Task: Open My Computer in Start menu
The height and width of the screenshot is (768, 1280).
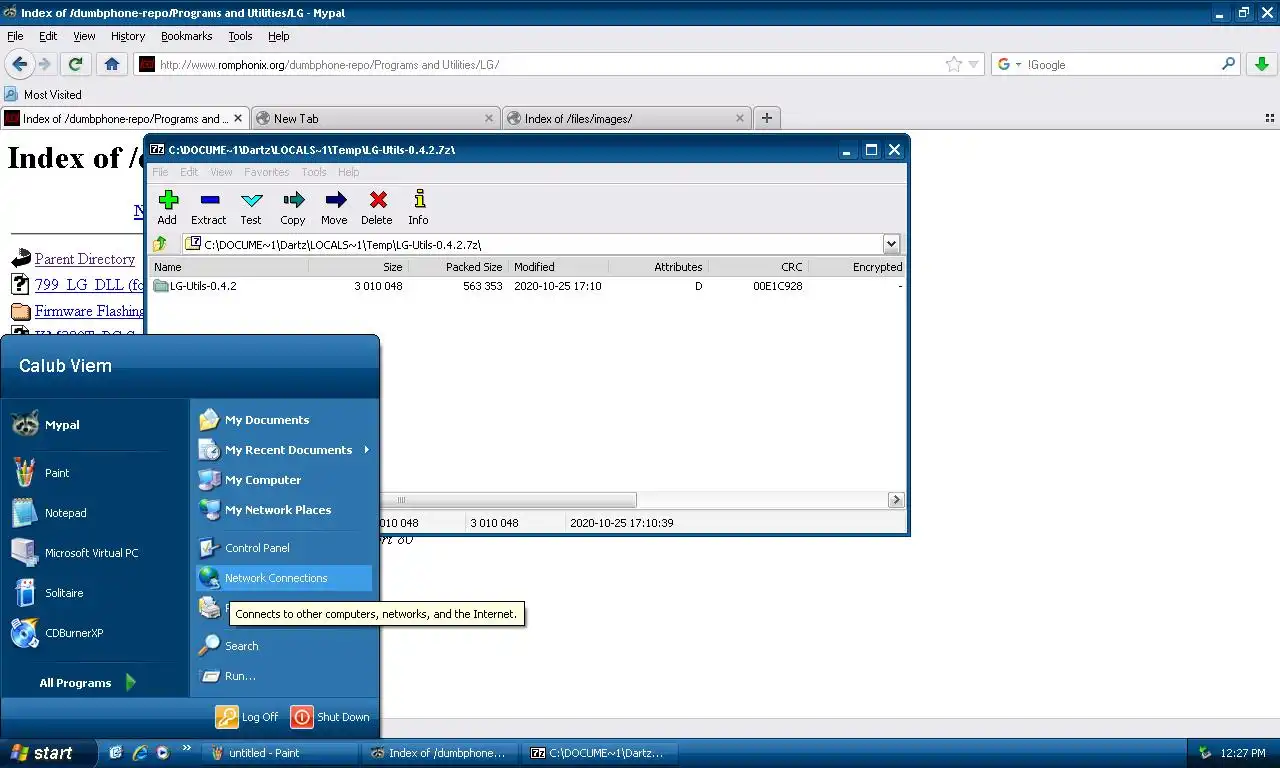Action: pyautogui.click(x=284, y=480)
